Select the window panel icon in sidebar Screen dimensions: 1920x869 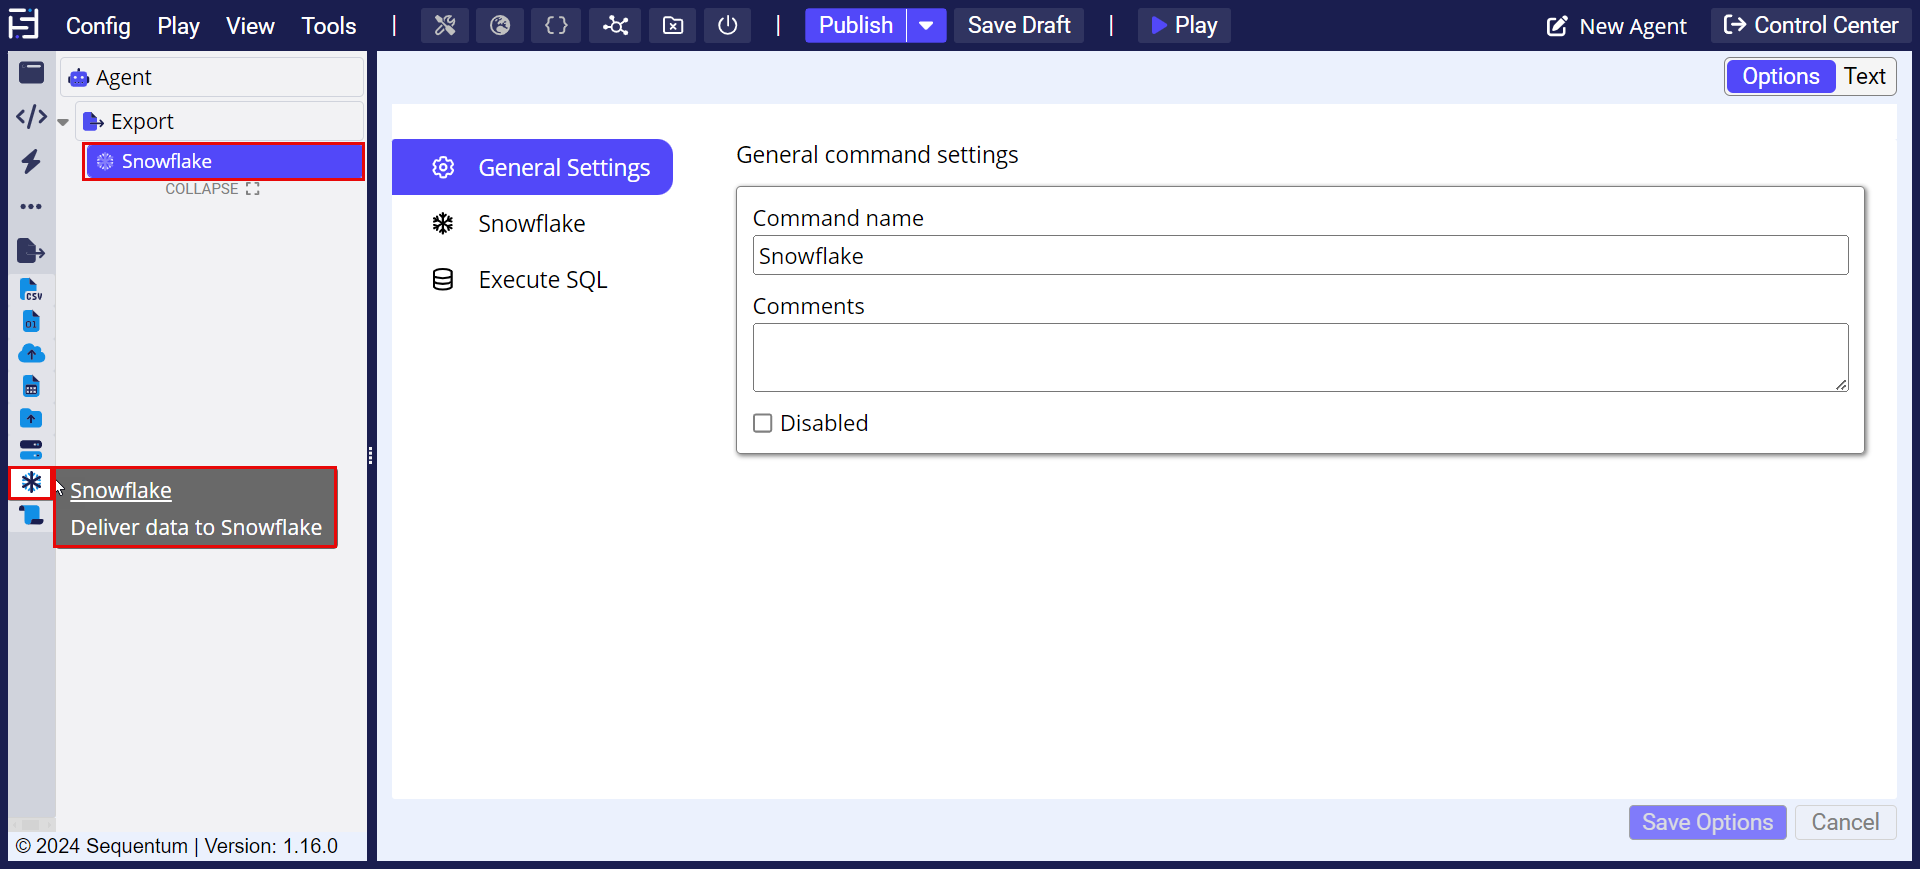(x=32, y=73)
